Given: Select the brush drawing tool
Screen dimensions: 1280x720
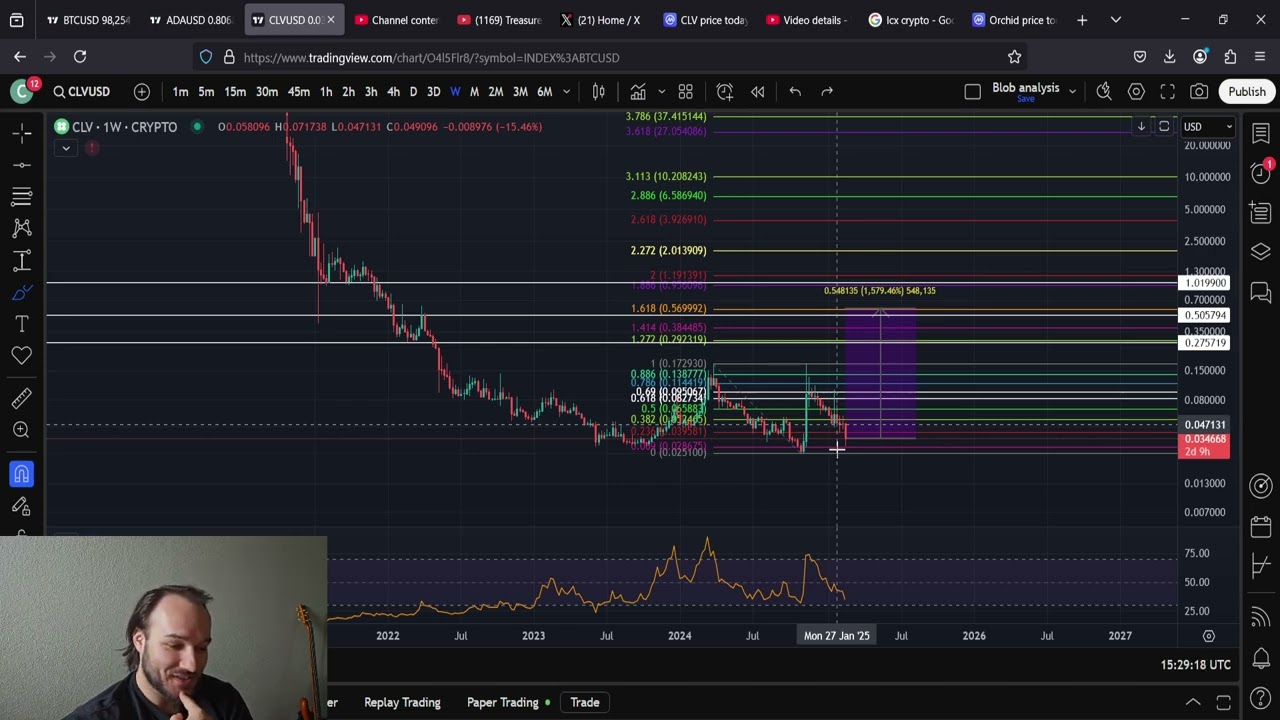Looking at the screenshot, I should [x=21, y=293].
